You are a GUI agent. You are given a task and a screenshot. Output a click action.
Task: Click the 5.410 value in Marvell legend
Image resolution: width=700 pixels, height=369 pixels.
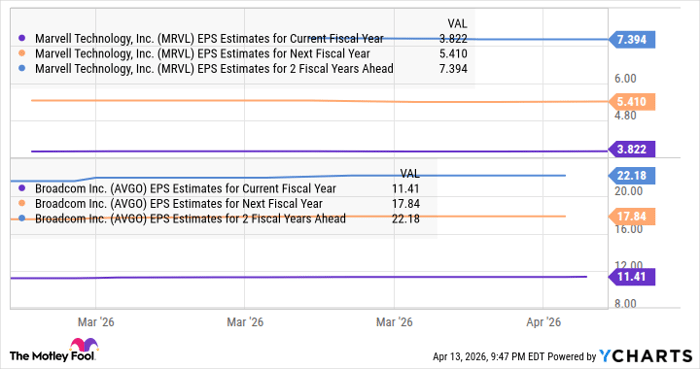point(453,54)
